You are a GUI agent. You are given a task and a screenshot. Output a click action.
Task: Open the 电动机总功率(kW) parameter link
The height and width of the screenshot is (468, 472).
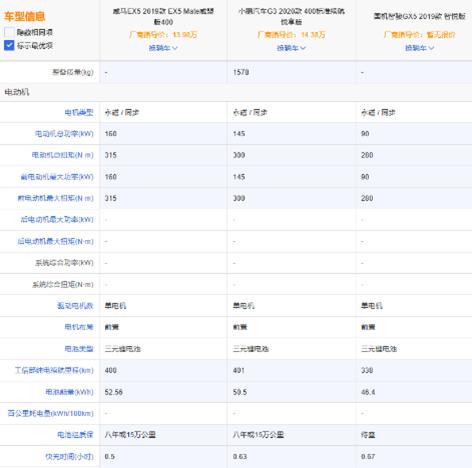point(64,134)
